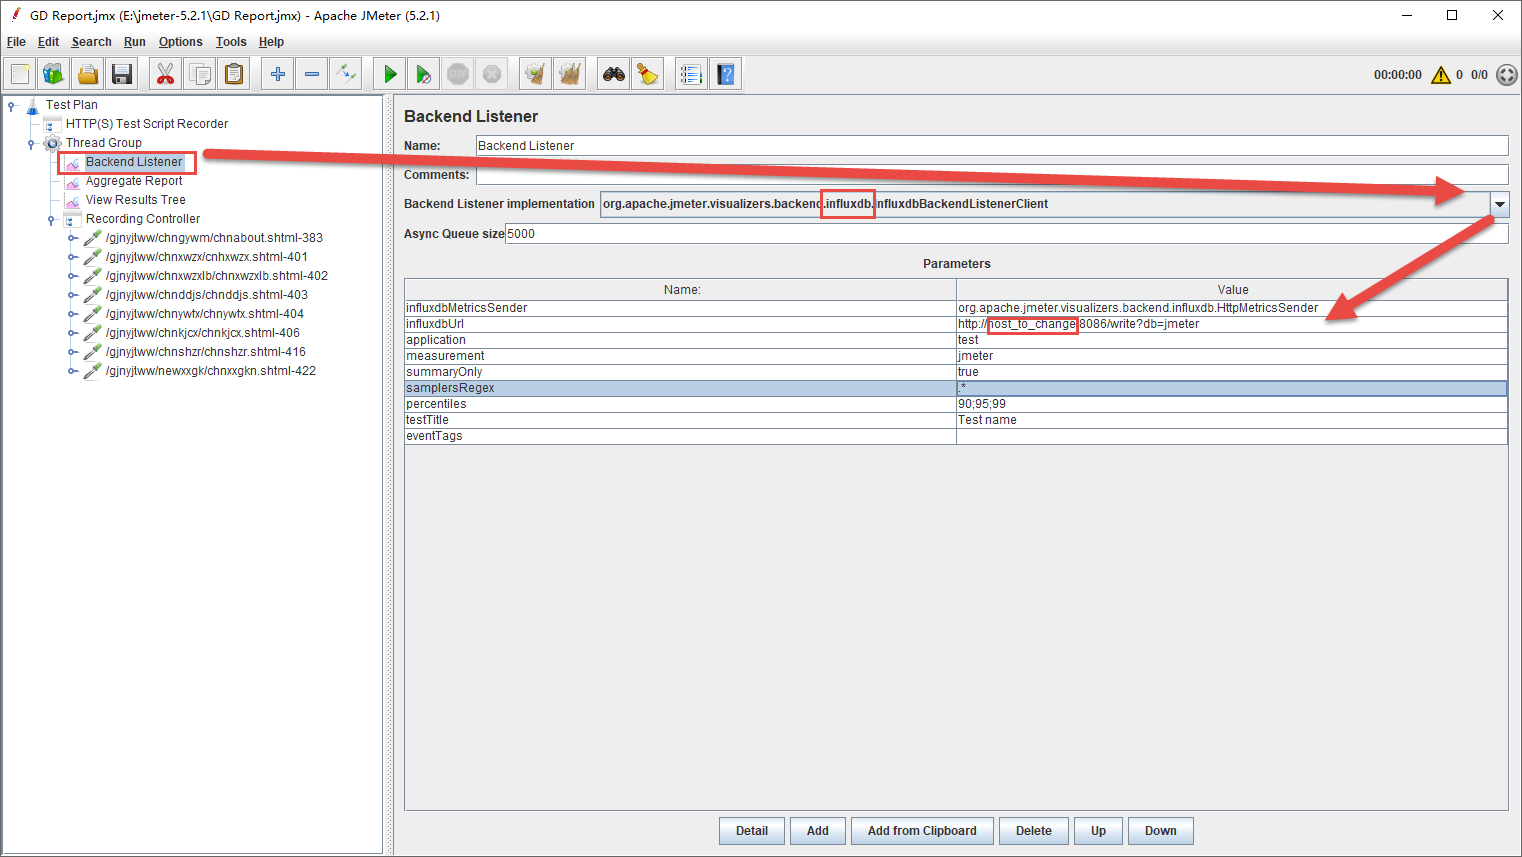Collapse the Recording Controller node

(x=51, y=220)
